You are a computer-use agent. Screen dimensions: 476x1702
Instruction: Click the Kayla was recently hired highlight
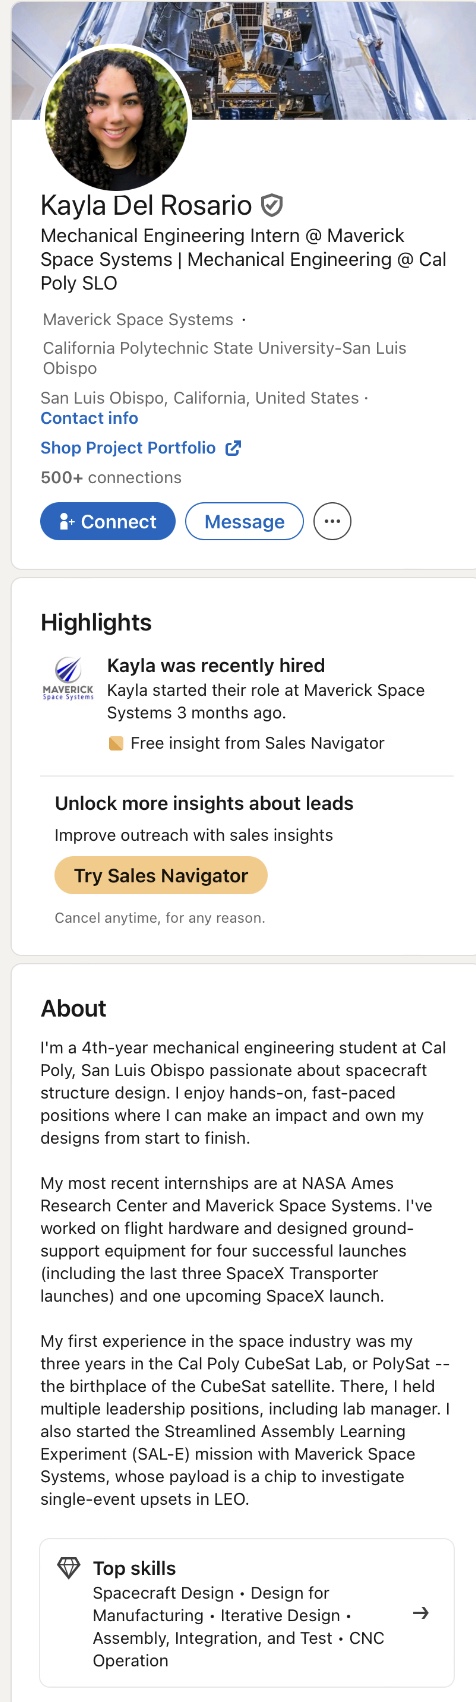(216, 666)
